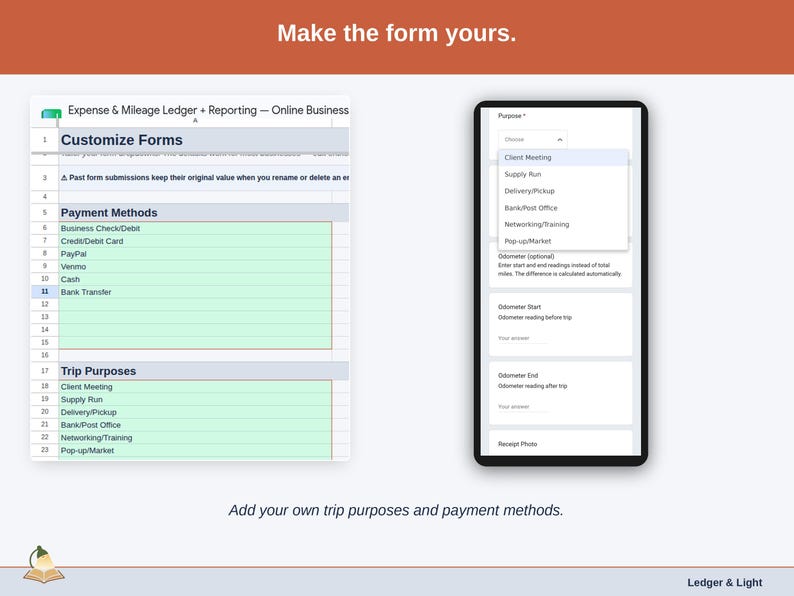The height and width of the screenshot is (596, 794).
Task: Click the 'Receipt Photo' form label
Action: tap(517, 444)
